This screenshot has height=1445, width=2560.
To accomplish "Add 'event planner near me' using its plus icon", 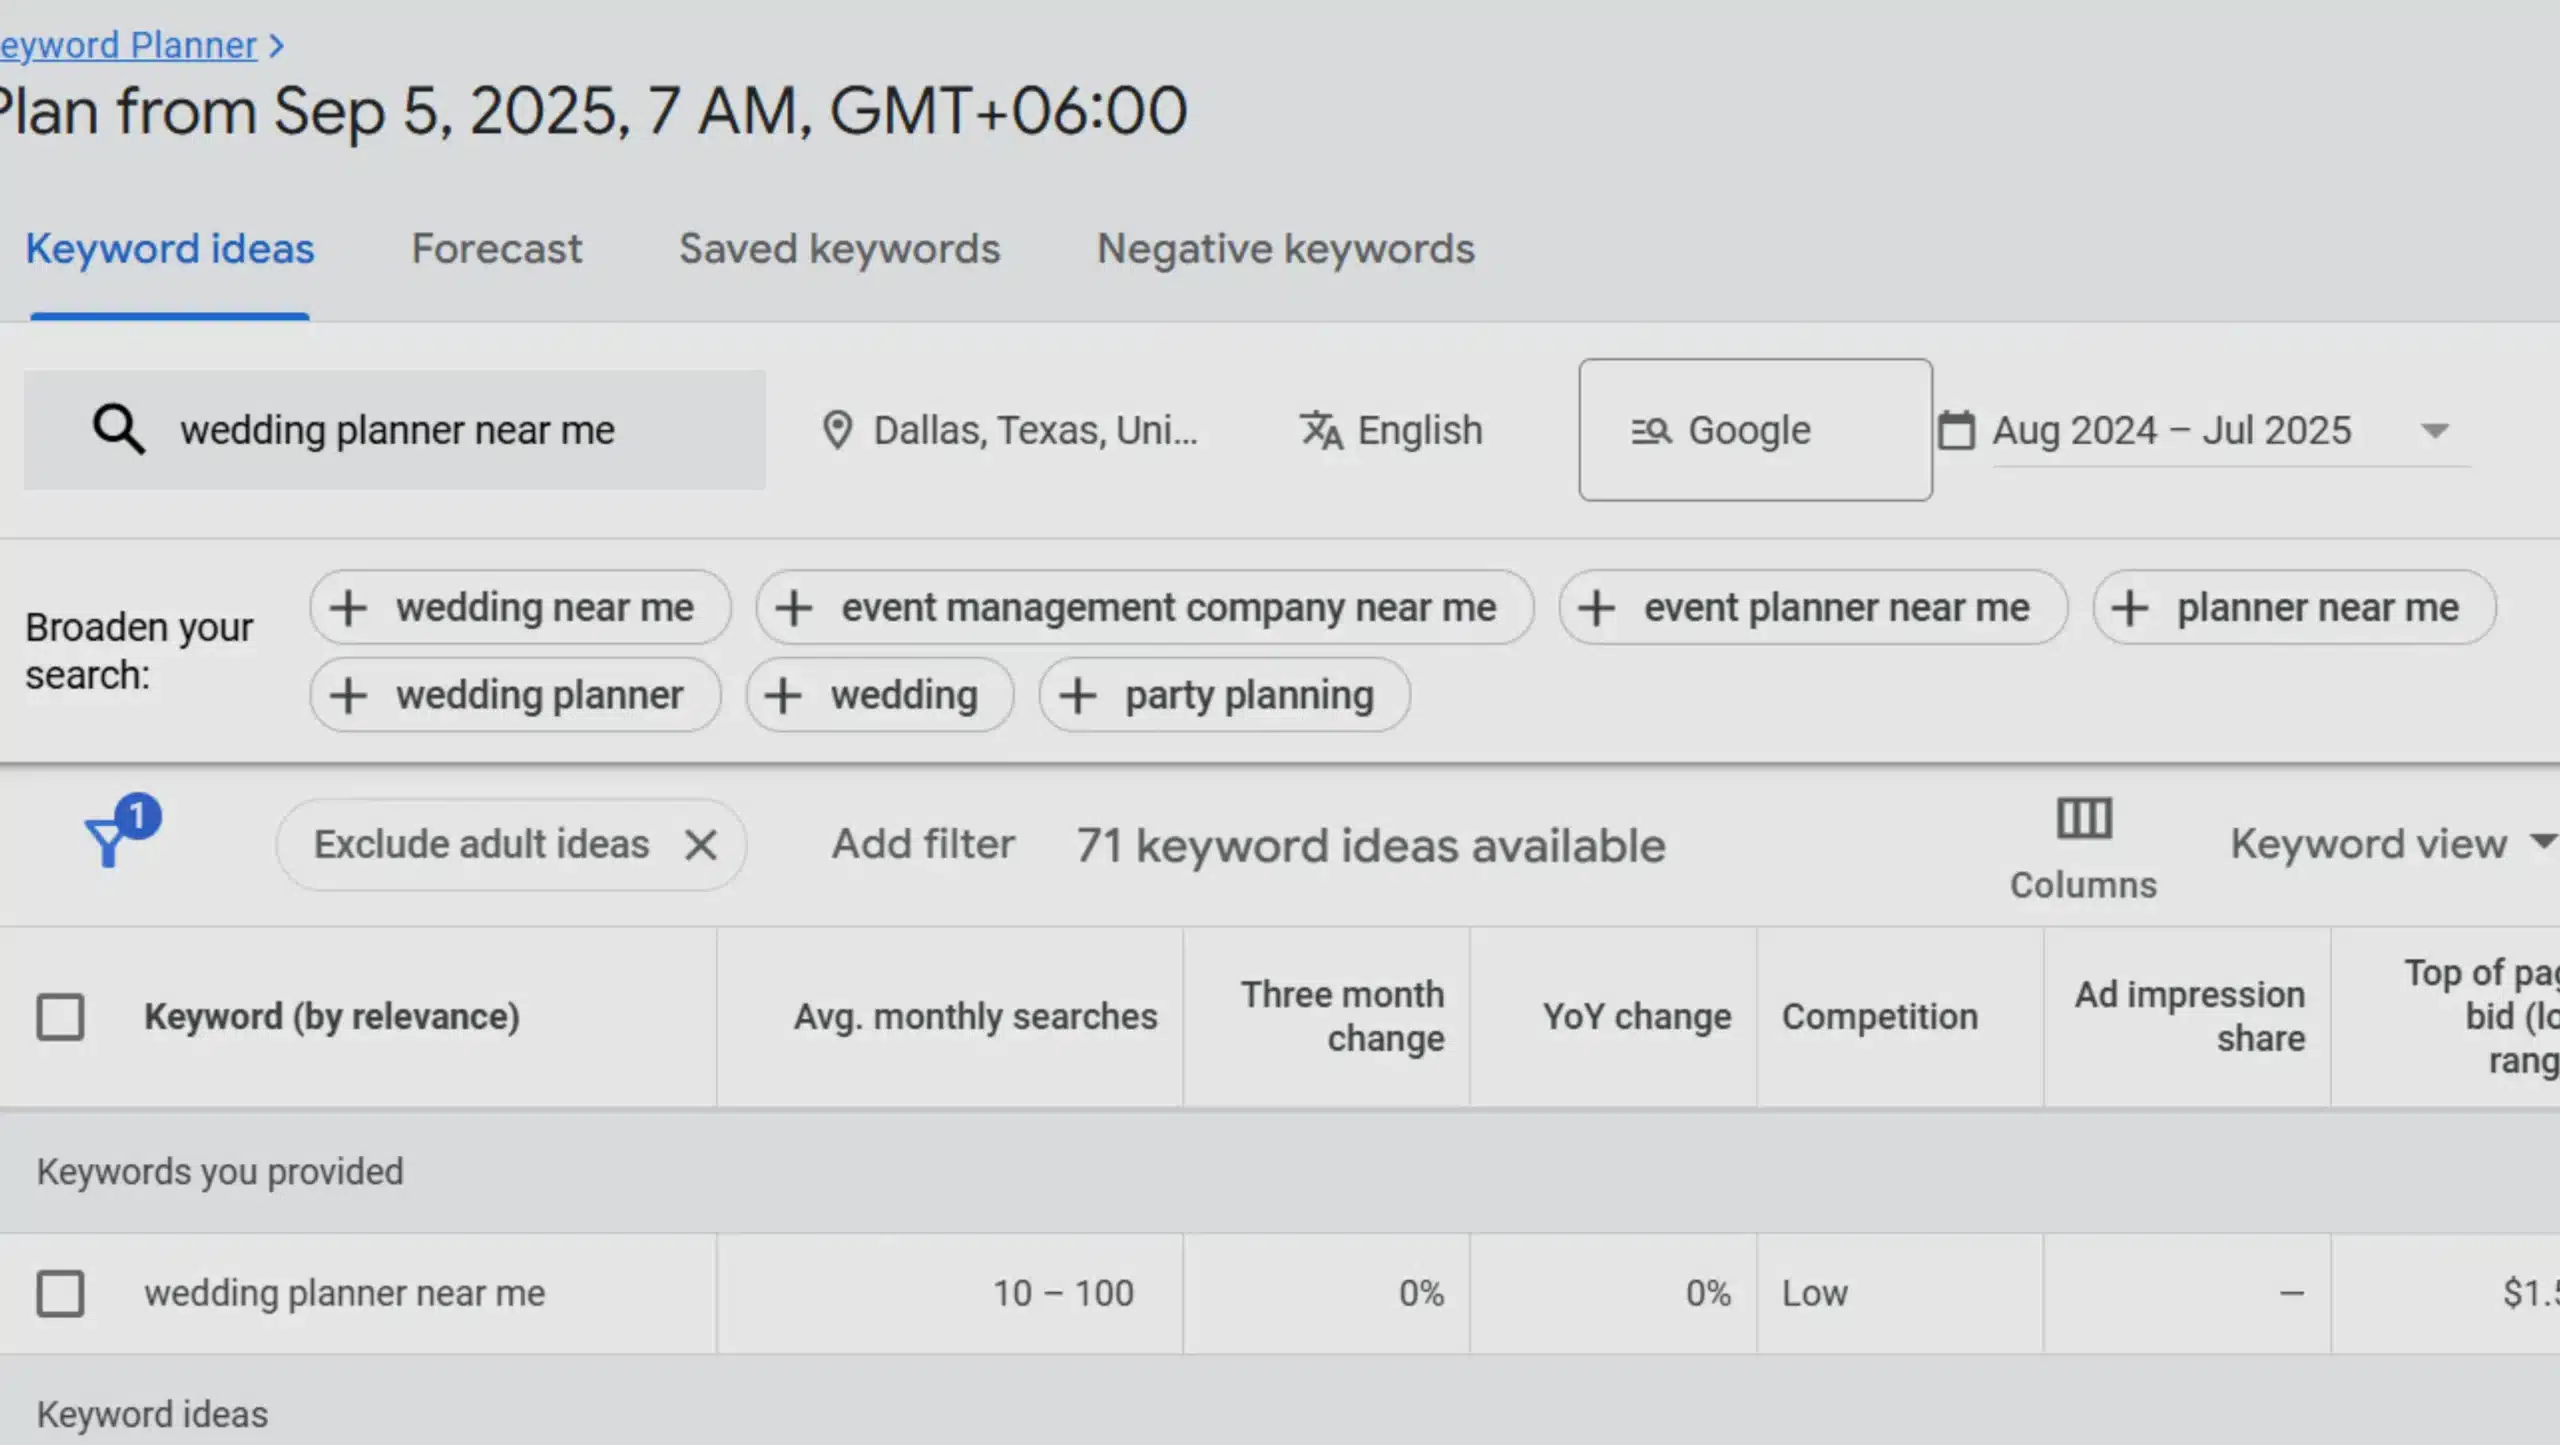I will click(1597, 607).
